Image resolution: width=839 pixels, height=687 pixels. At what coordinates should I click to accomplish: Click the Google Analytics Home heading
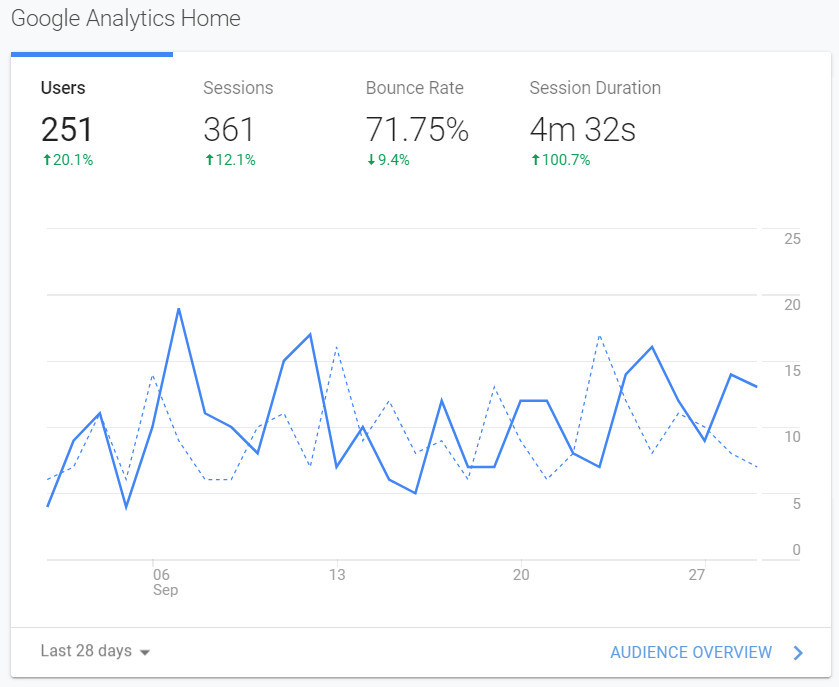[126, 18]
